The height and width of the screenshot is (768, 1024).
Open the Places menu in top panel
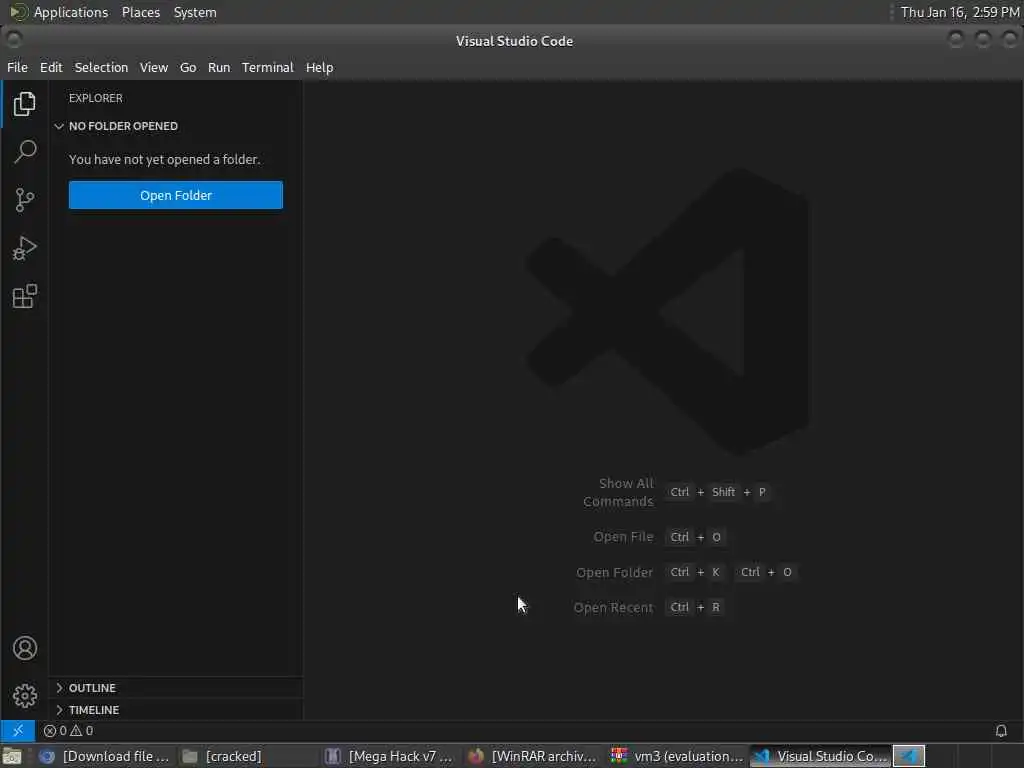point(140,12)
